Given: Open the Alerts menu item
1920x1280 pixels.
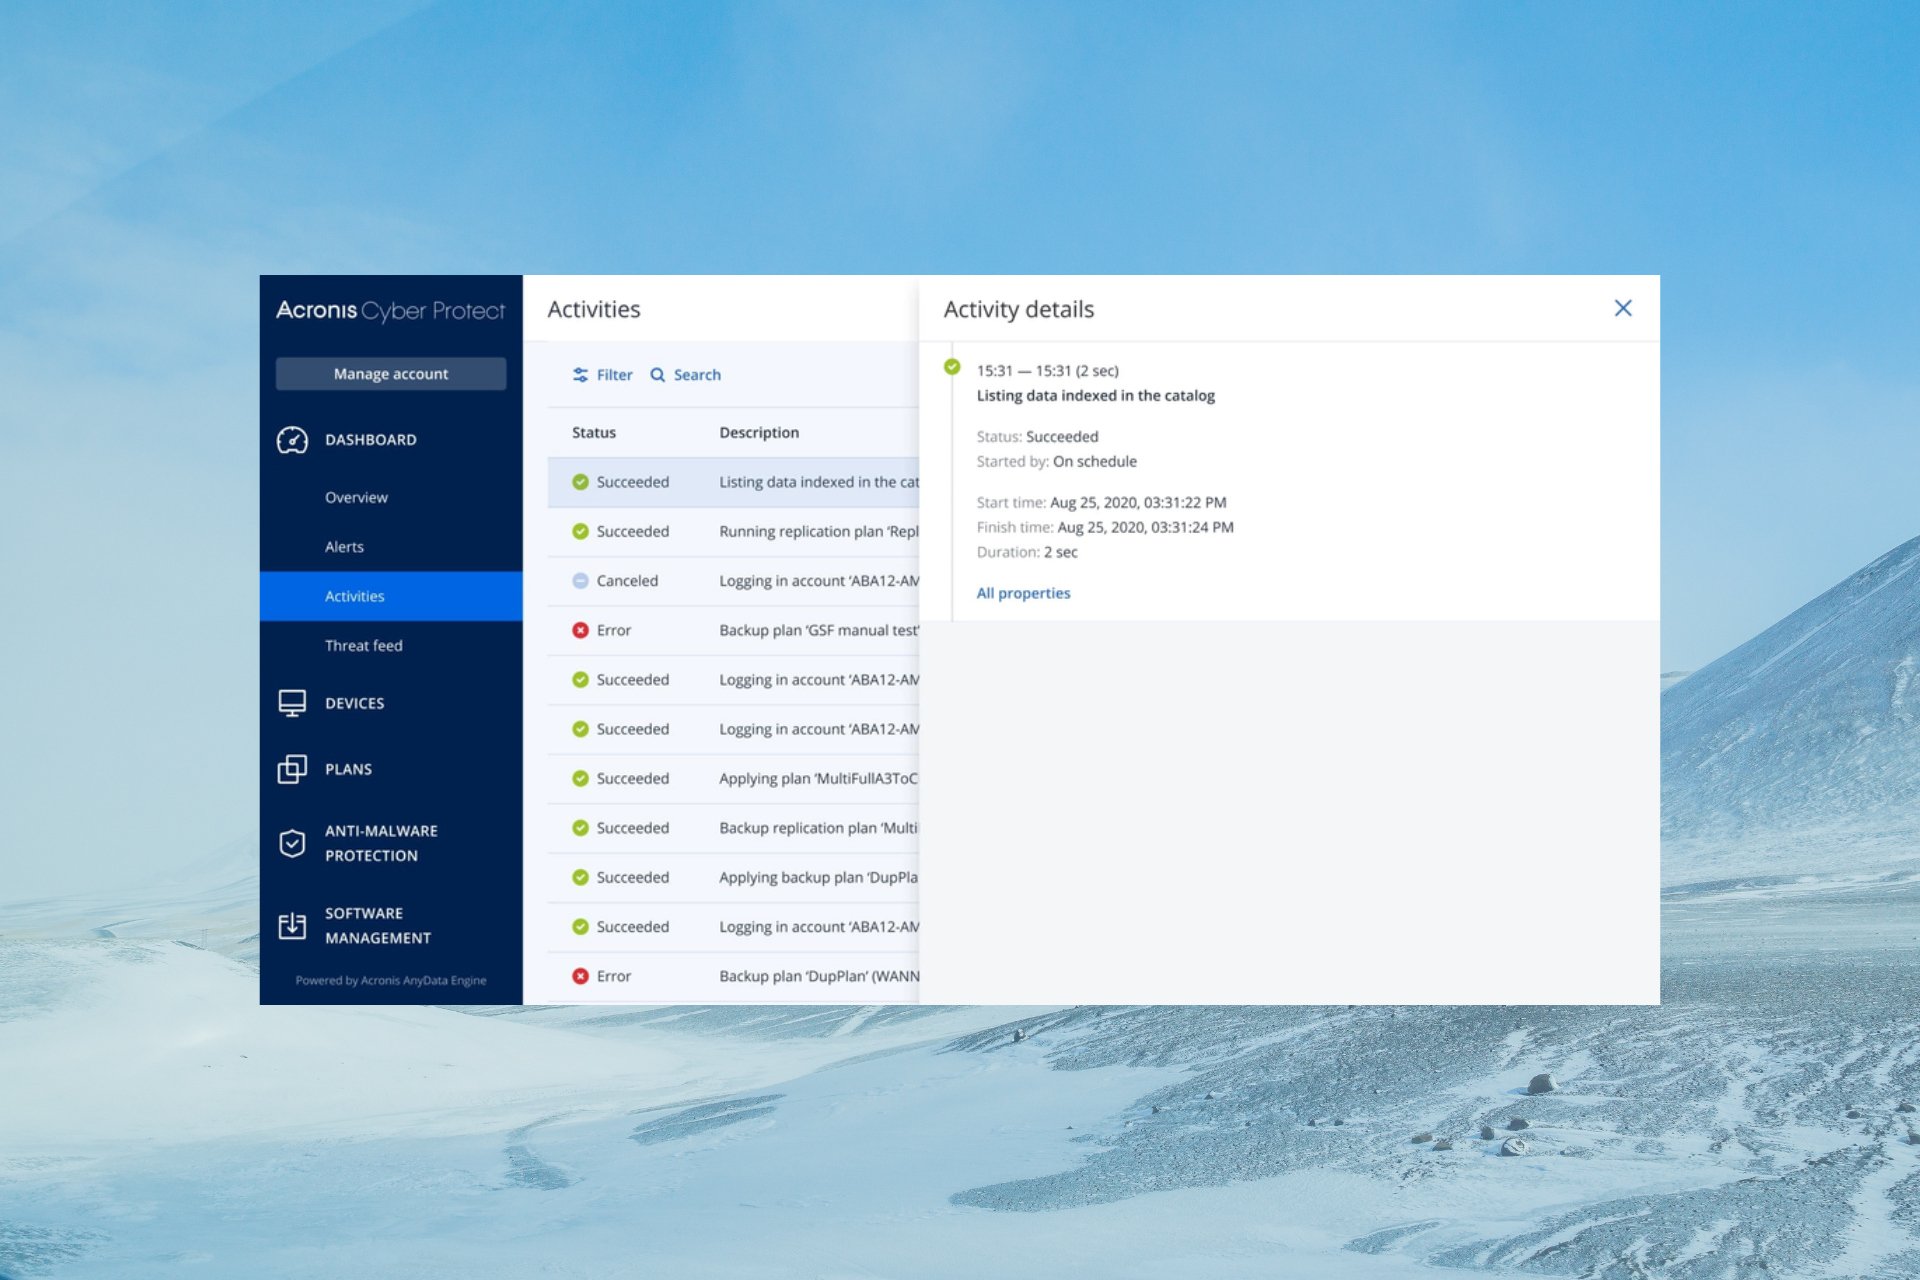Looking at the screenshot, I should [344, 547].
